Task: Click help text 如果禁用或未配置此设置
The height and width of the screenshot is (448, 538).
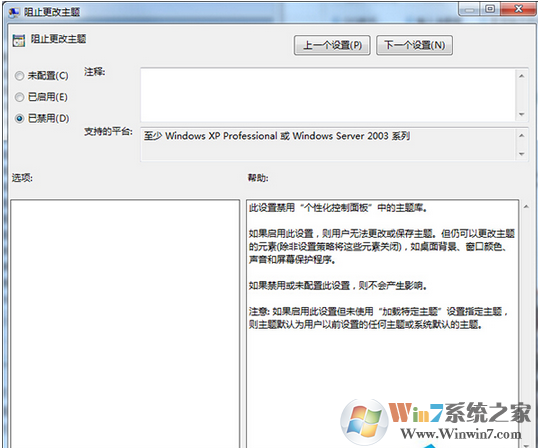Action: pos(338,285)
